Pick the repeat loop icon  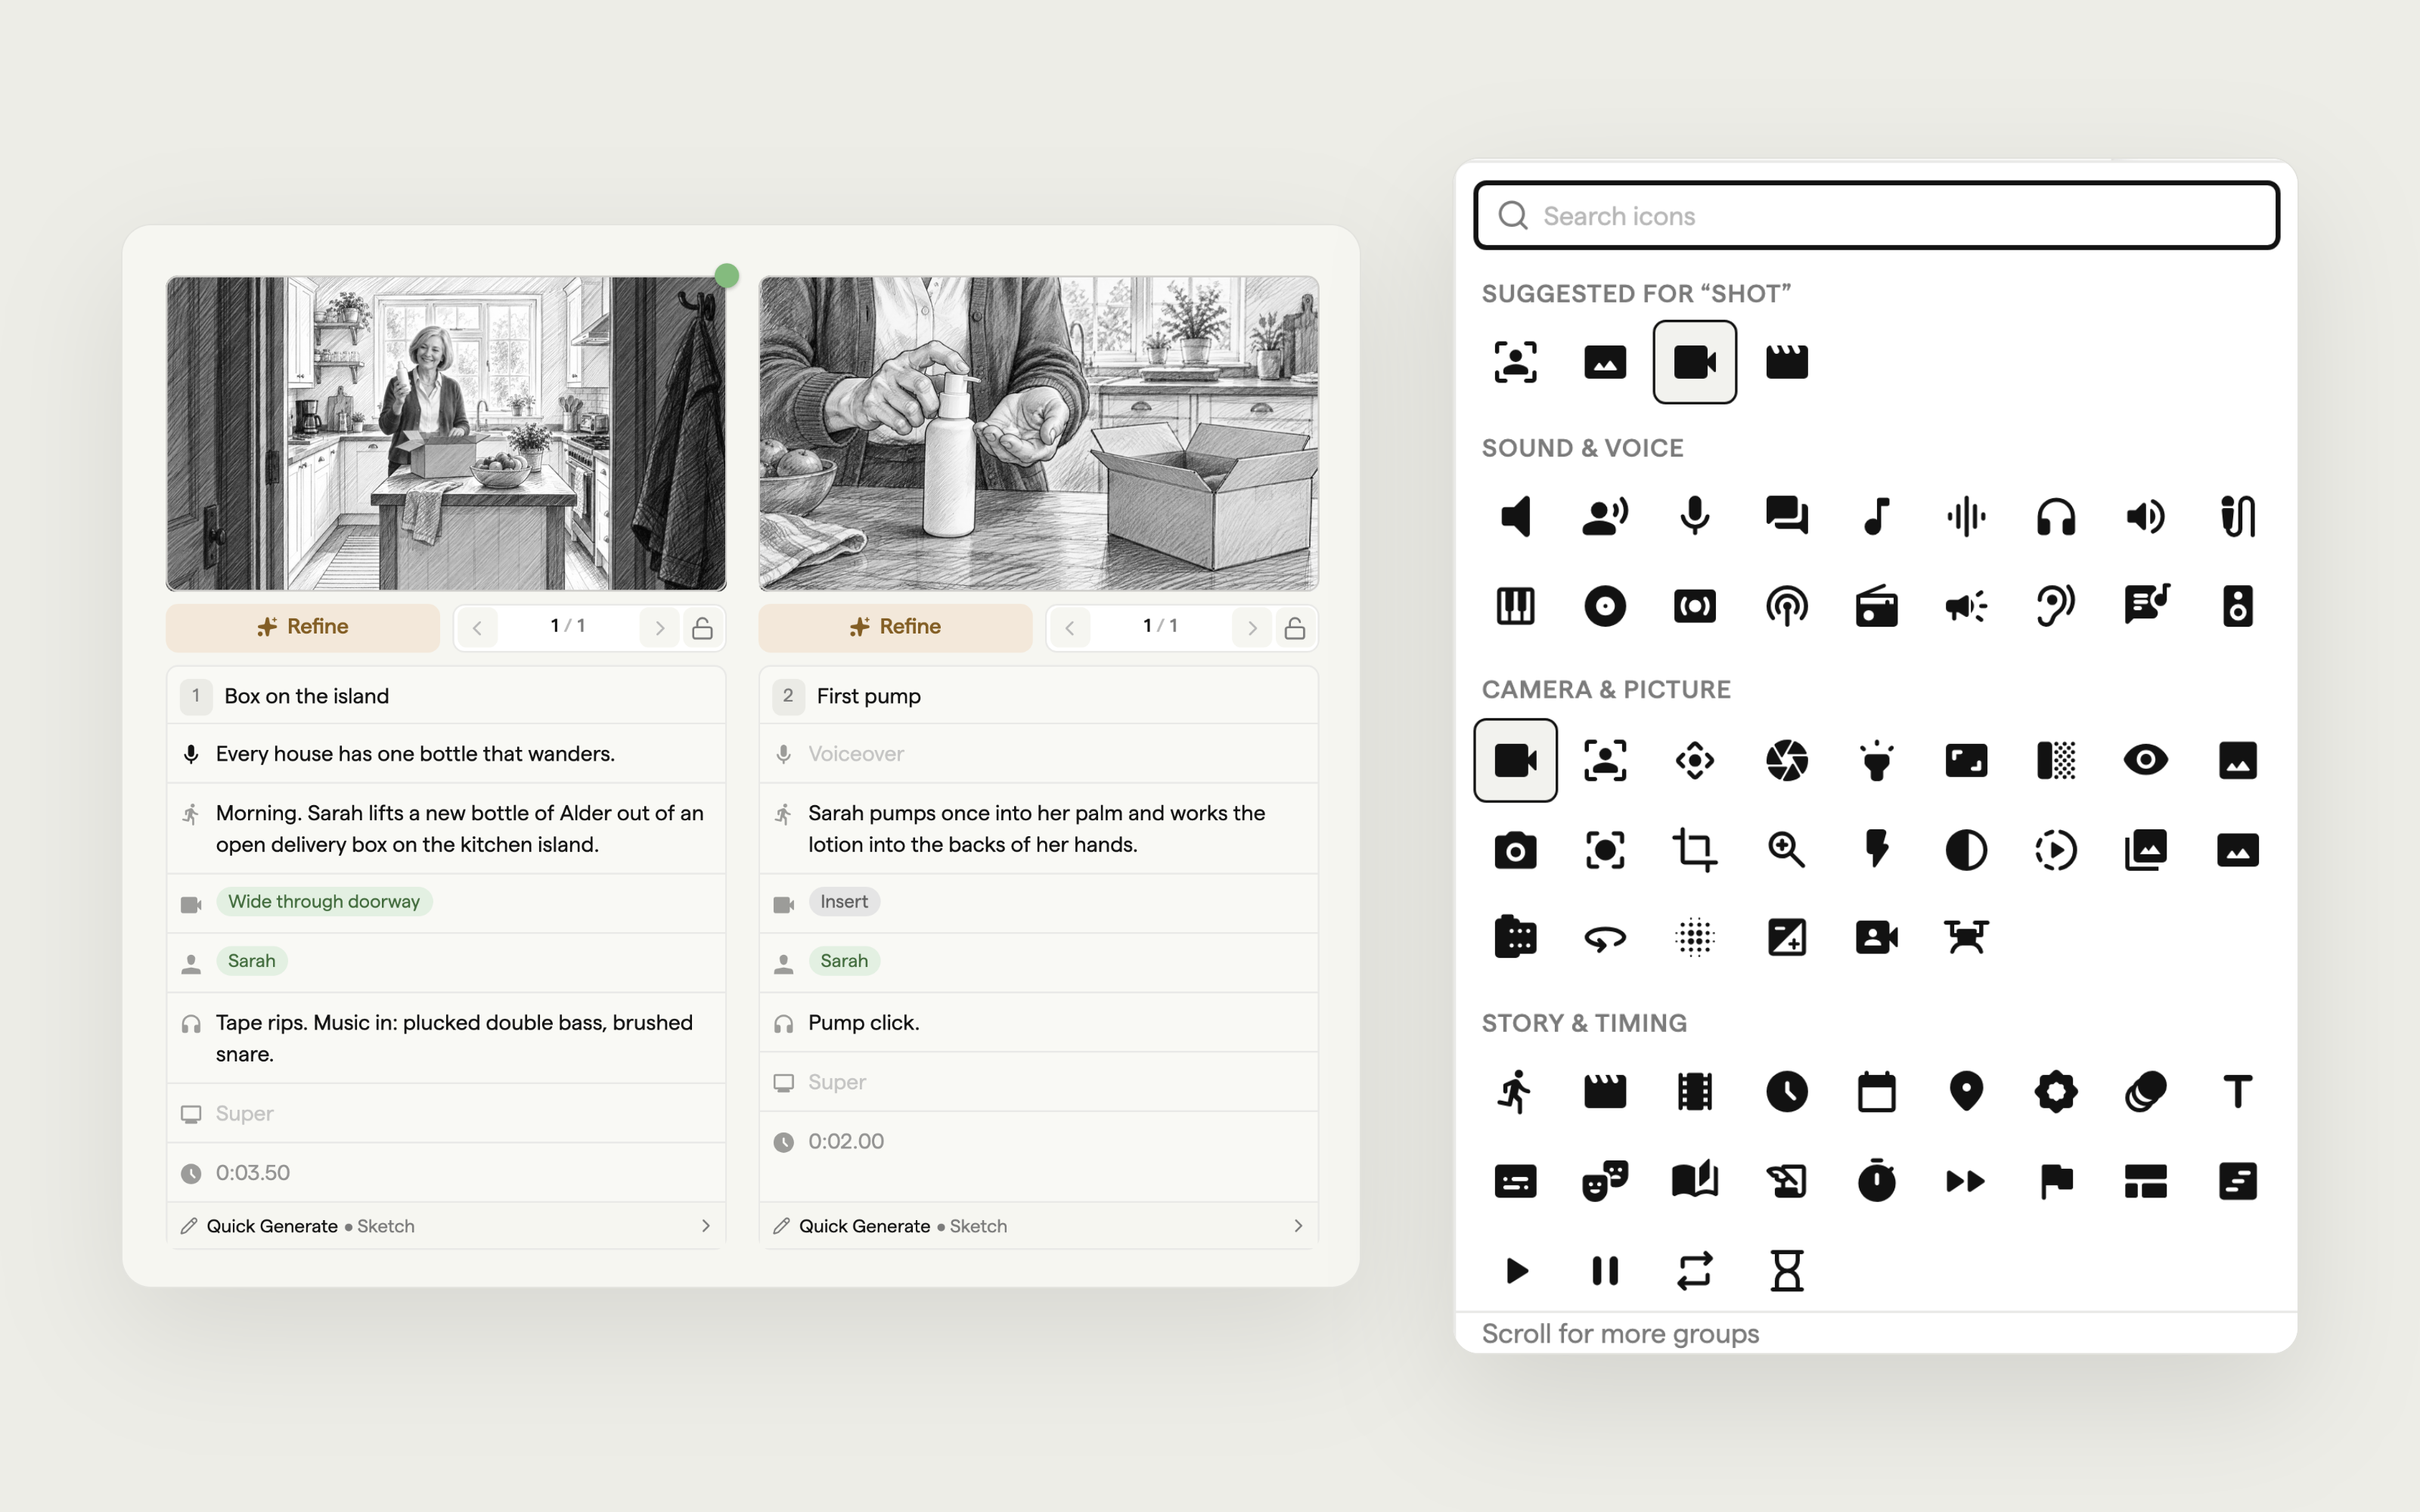point(1694,1271)
